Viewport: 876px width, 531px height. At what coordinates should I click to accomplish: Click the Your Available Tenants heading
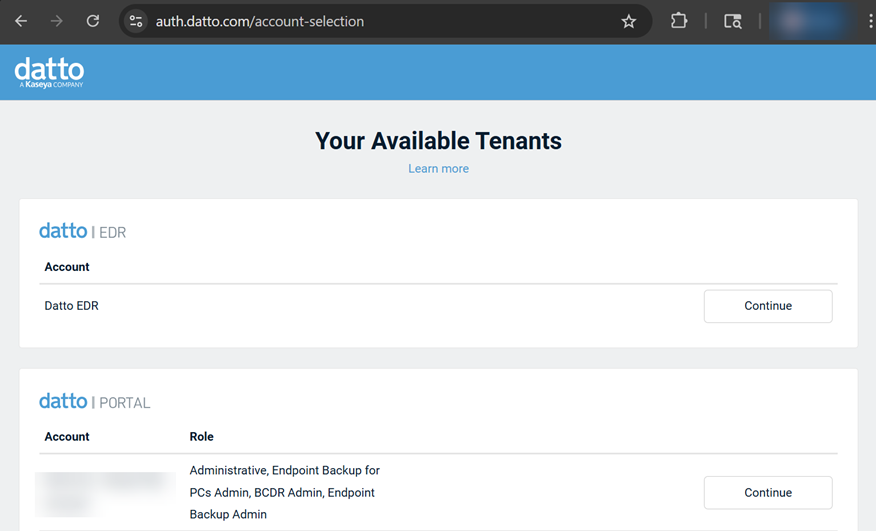[438, 141]
